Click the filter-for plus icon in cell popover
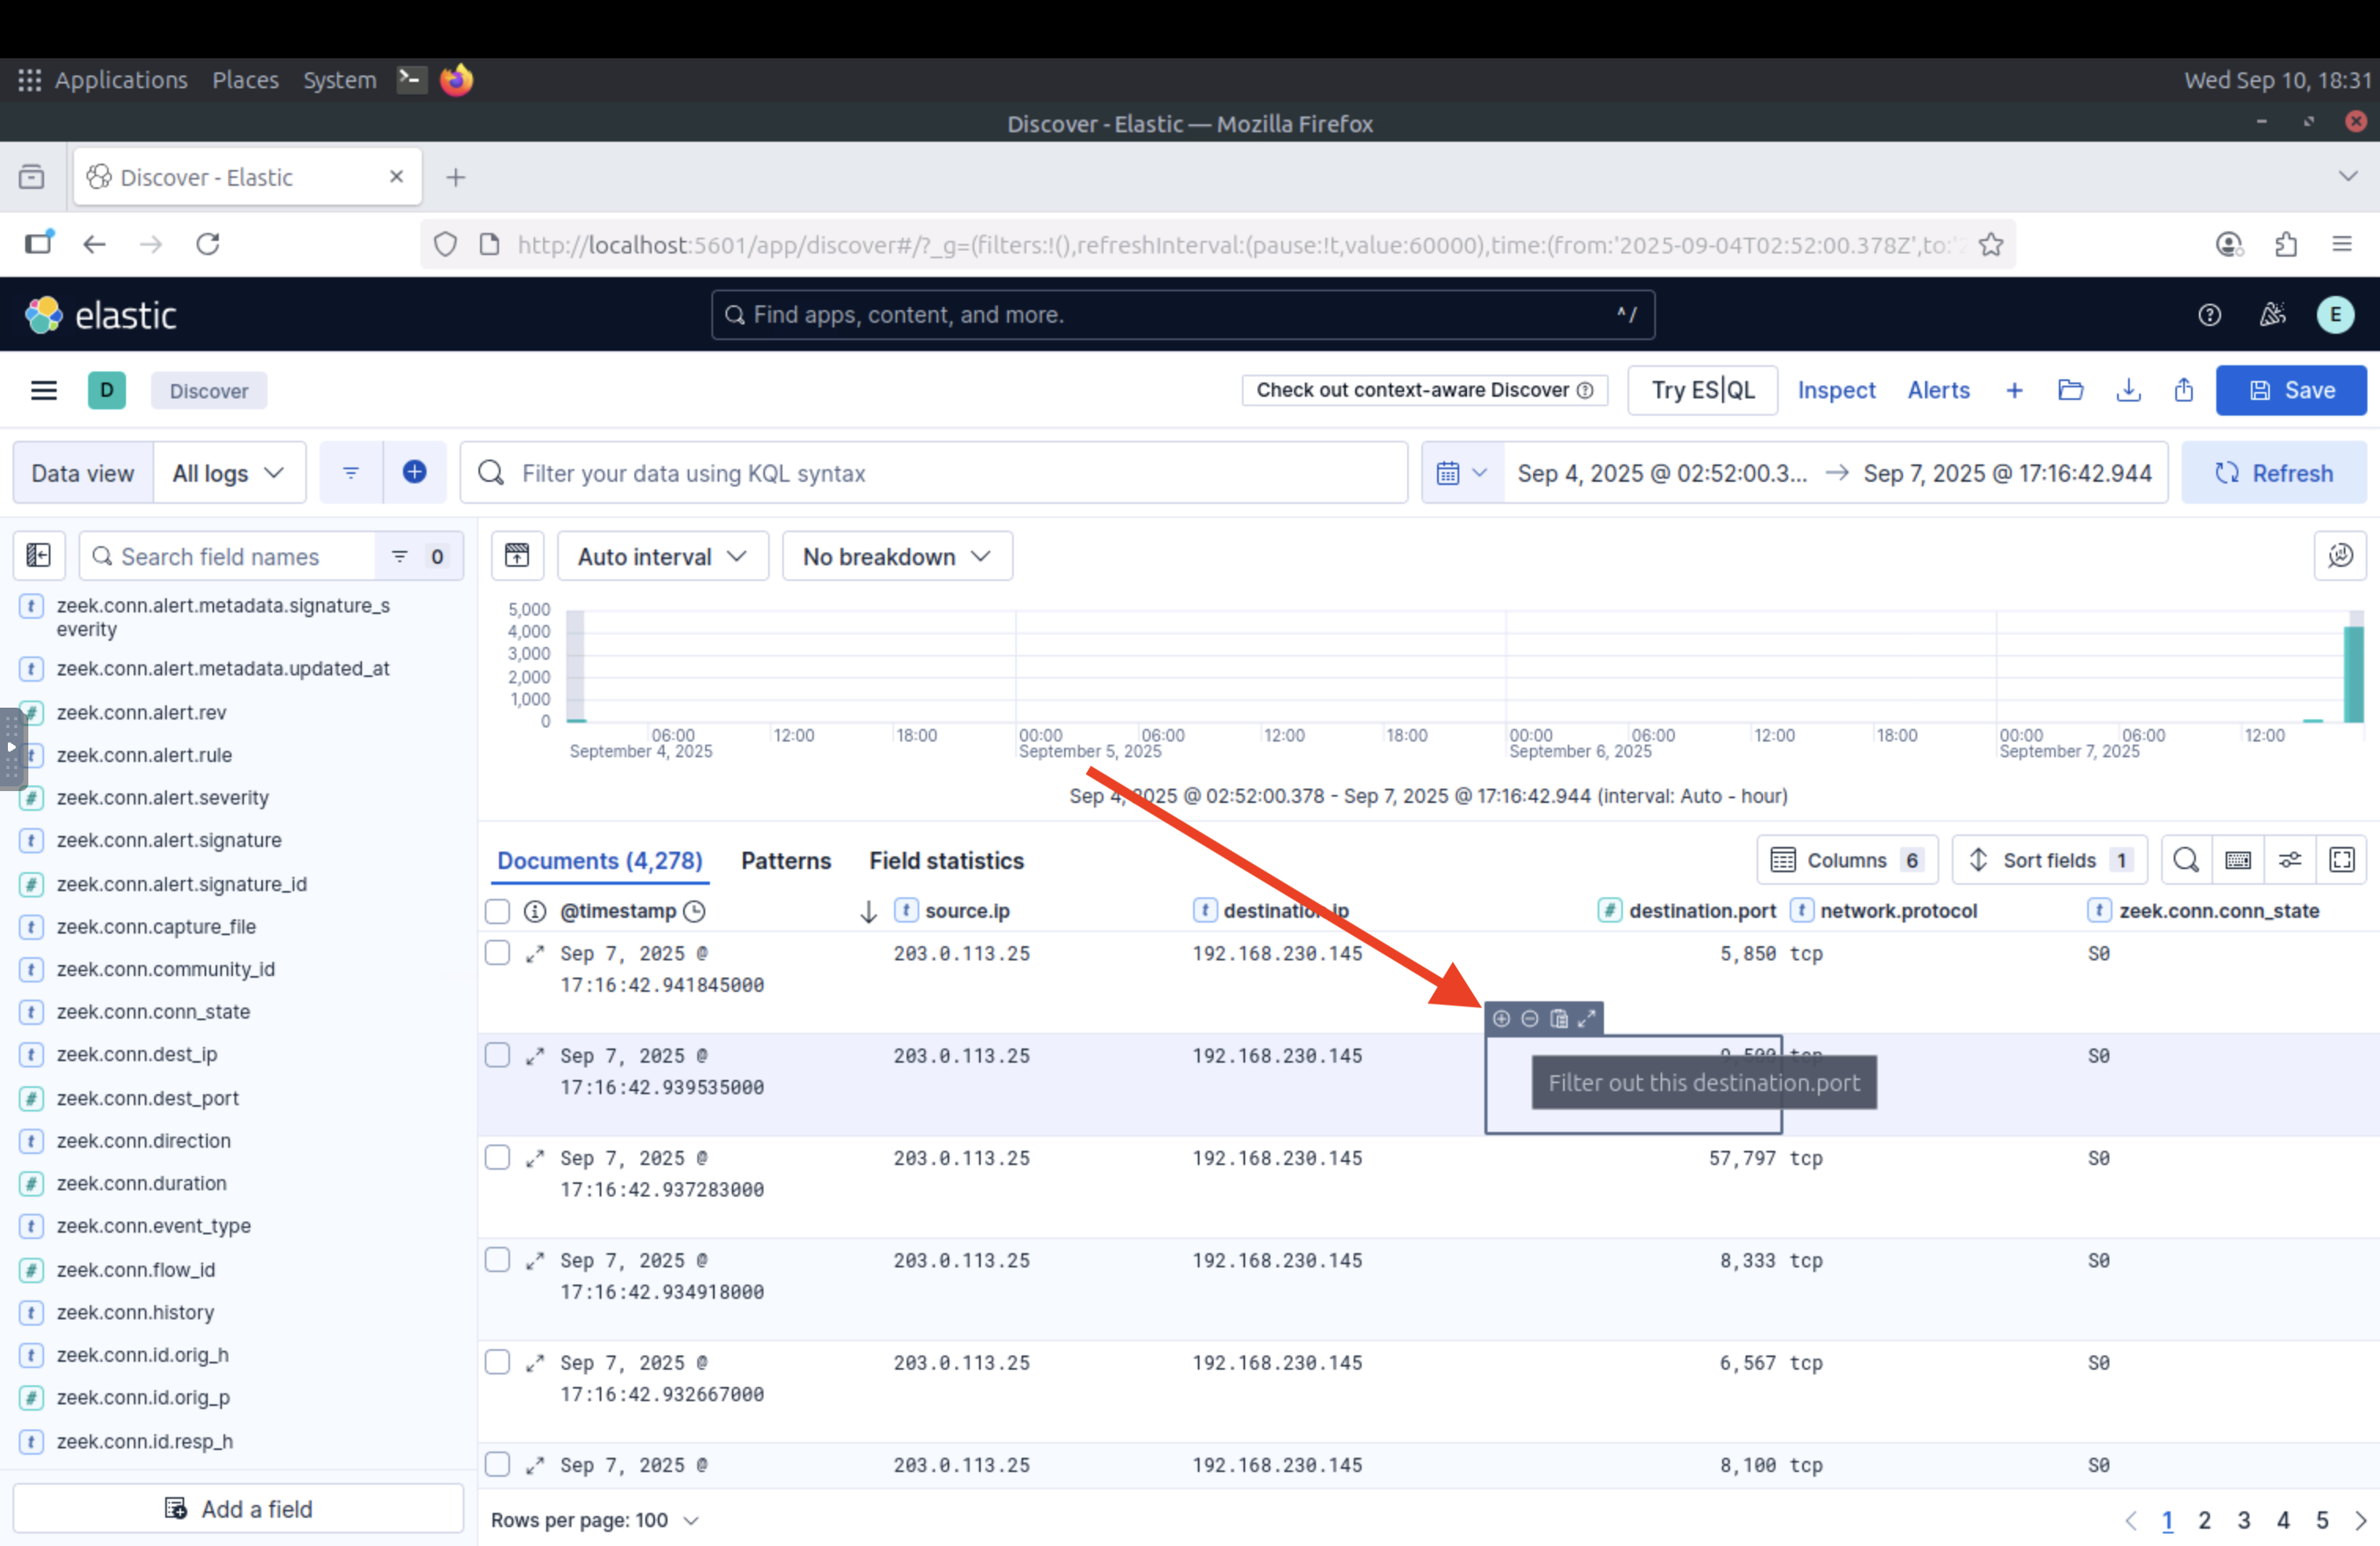The height and width of the screenshot is (1546, 2380). [1501, 1018]
